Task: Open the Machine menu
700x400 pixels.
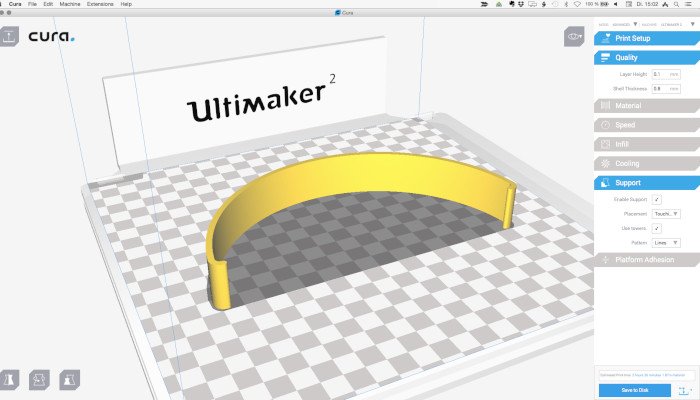Action: 70,4
